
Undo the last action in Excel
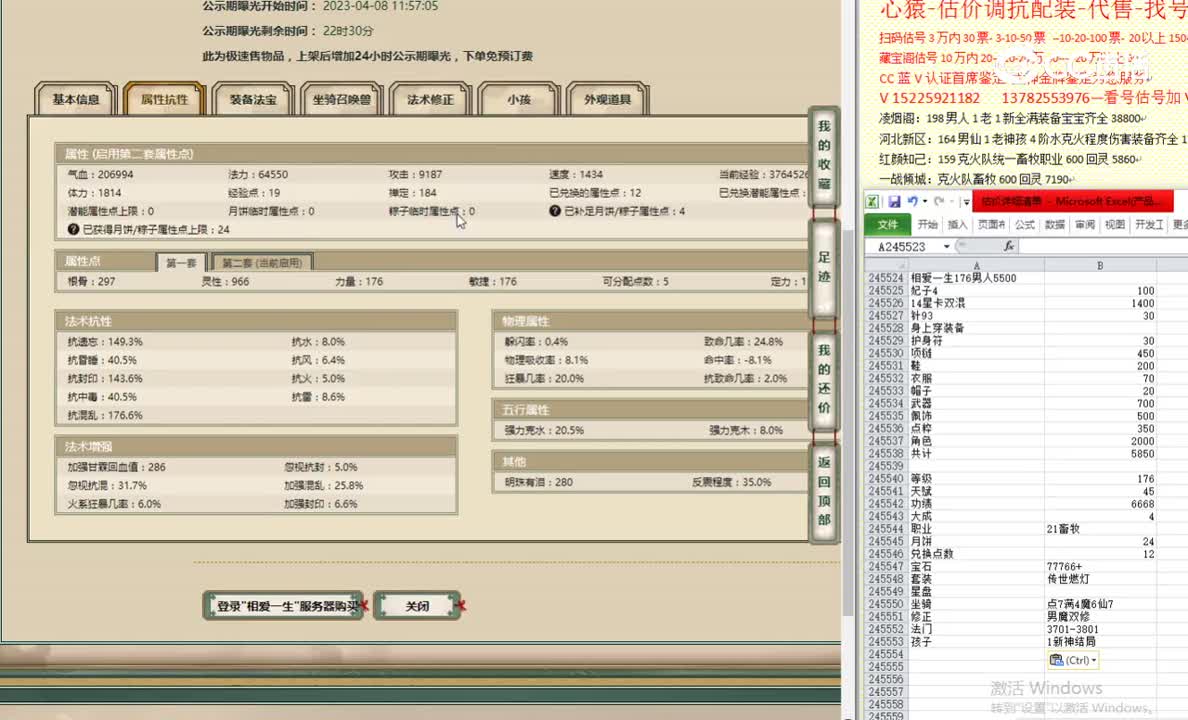(x=912, y=202)
